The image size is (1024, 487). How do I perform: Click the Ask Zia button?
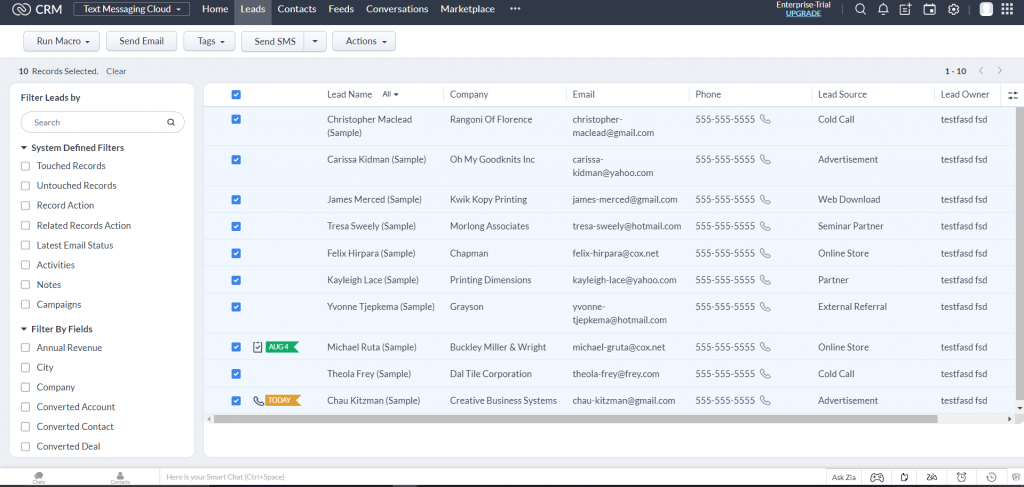point(844,477)
